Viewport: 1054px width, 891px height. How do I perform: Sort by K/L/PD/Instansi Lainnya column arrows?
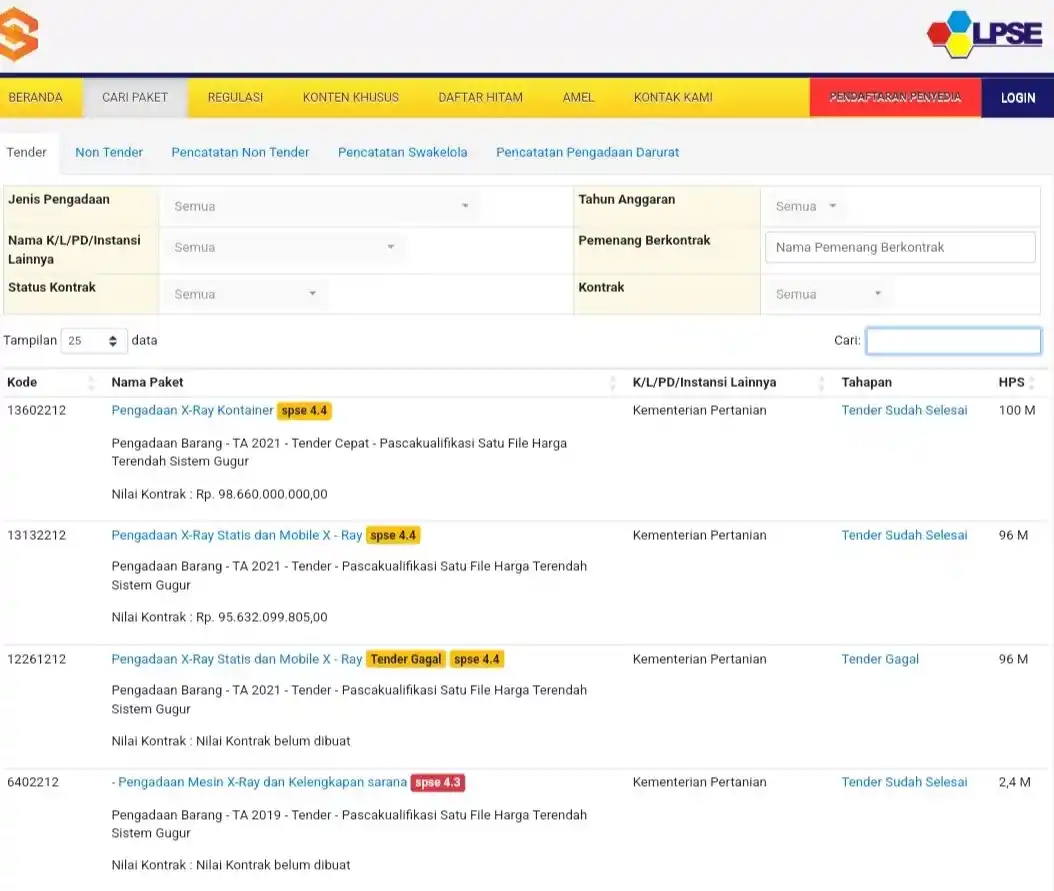[821, 383]
